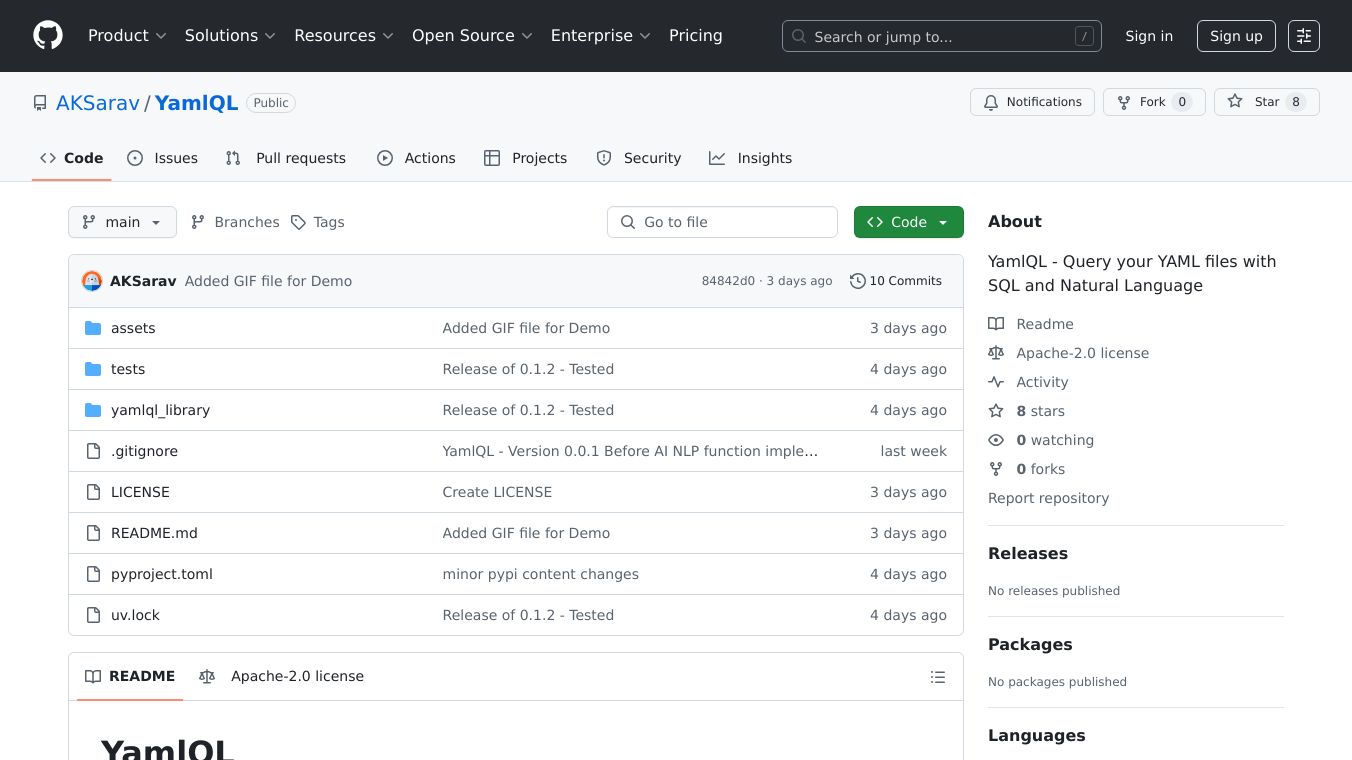
Task: Open the README.md file
Action: (x=154, y=533)
